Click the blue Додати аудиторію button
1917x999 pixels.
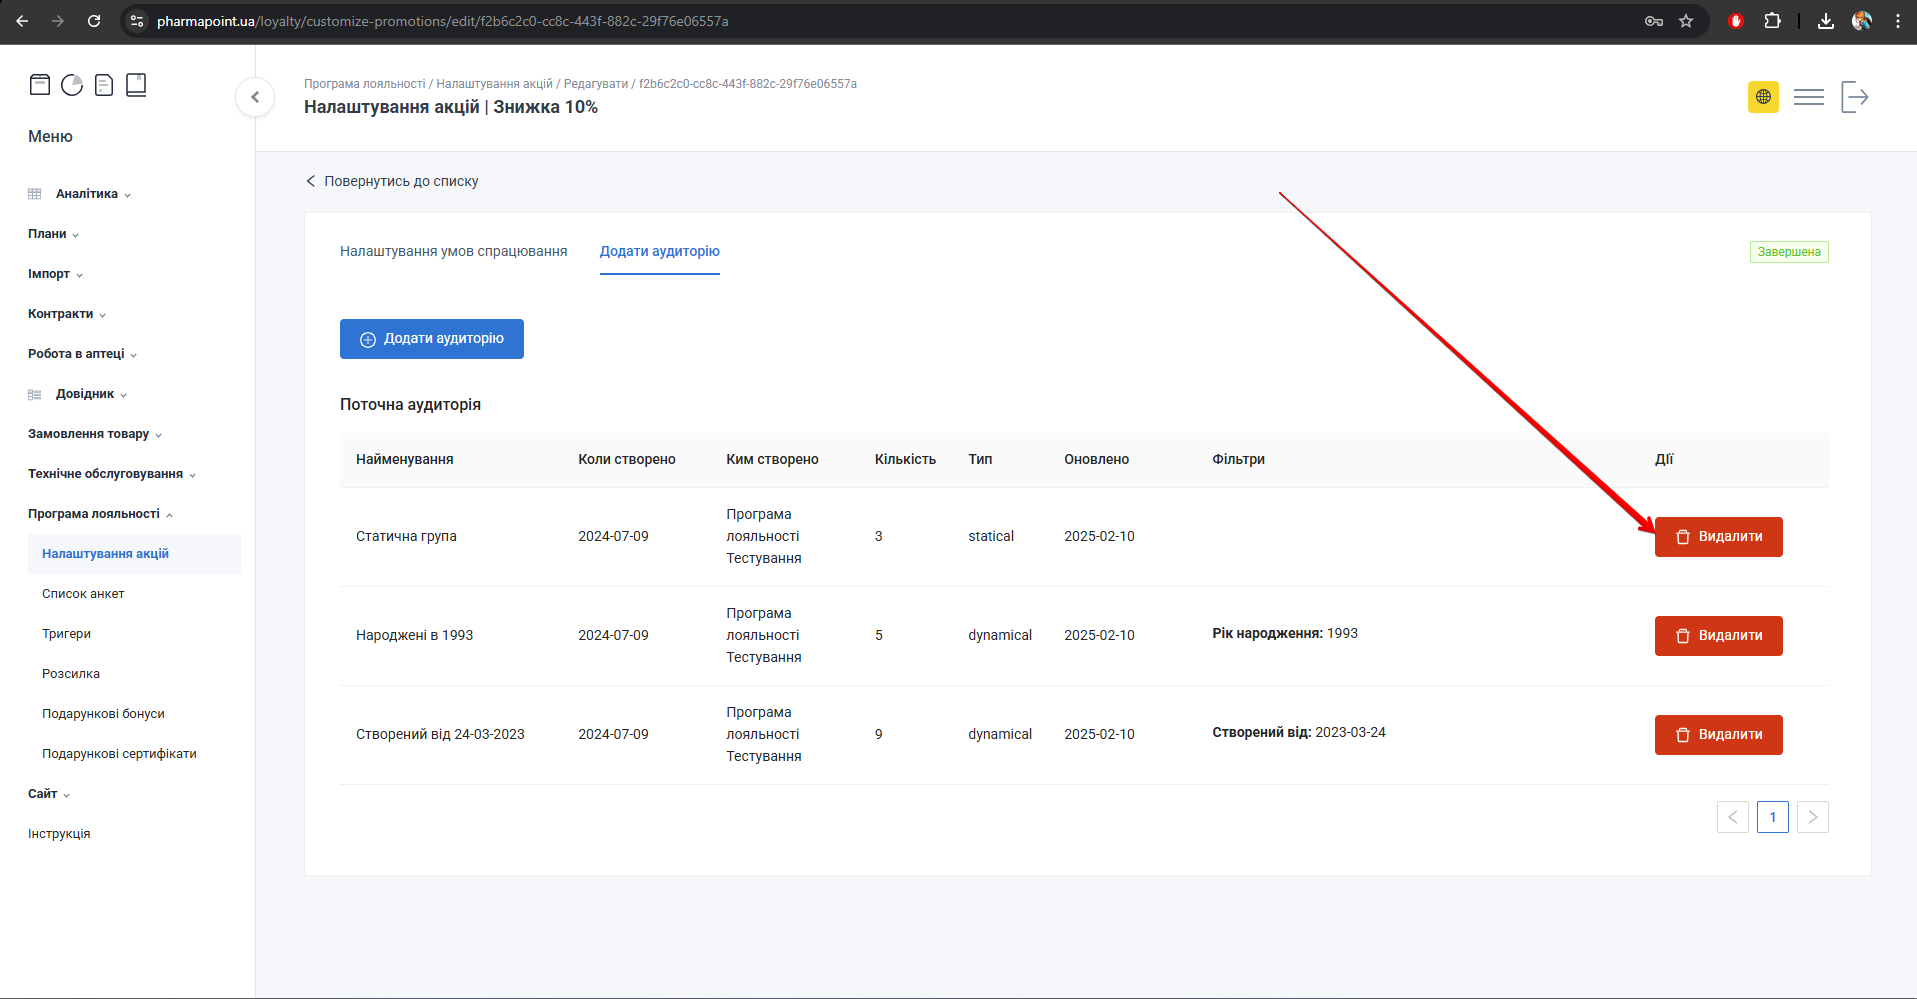pyautogui.click(x=432, y=339)
